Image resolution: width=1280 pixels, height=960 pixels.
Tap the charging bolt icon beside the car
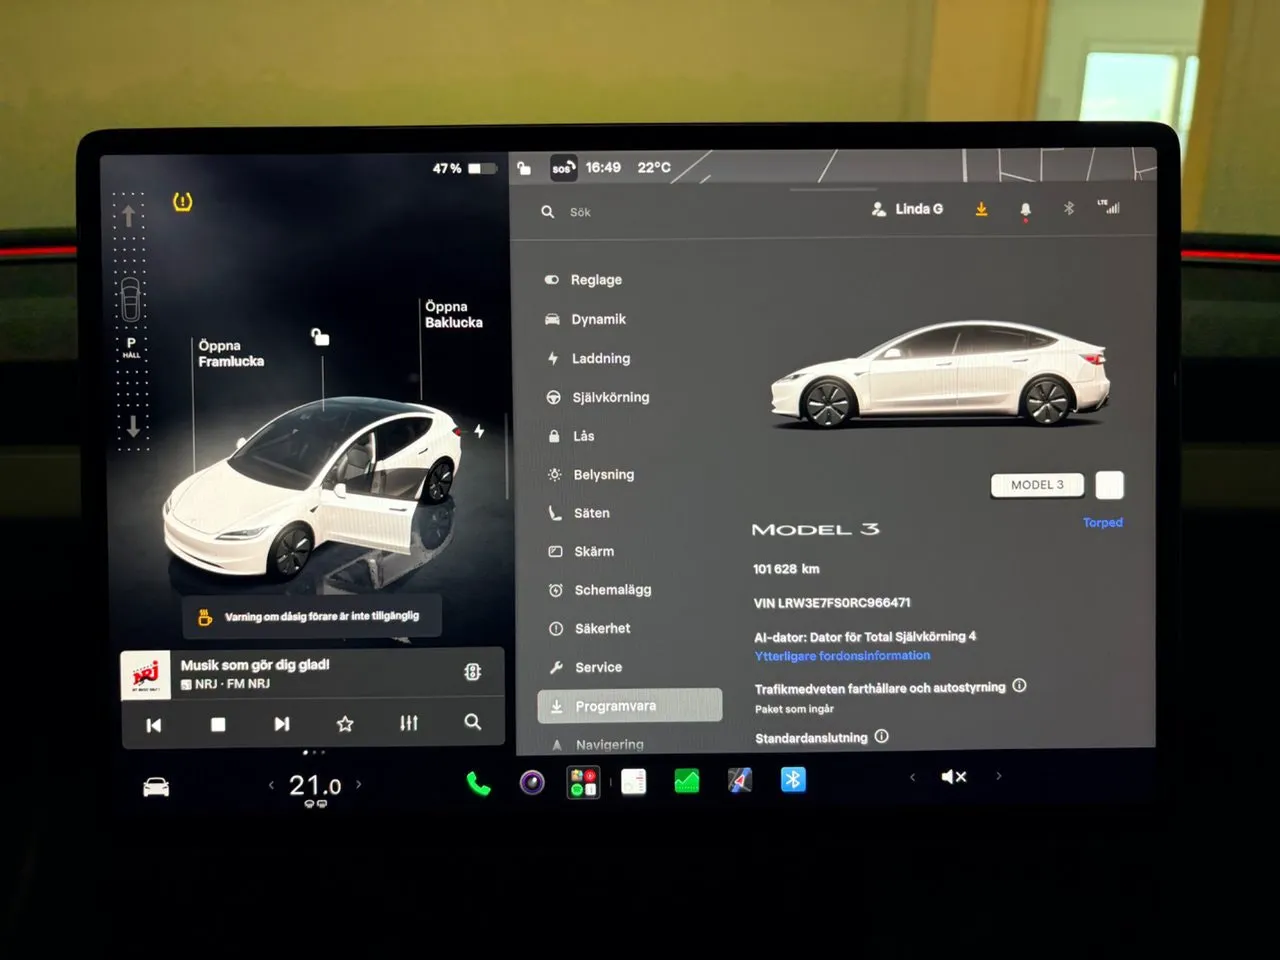(x=479, y=431)
